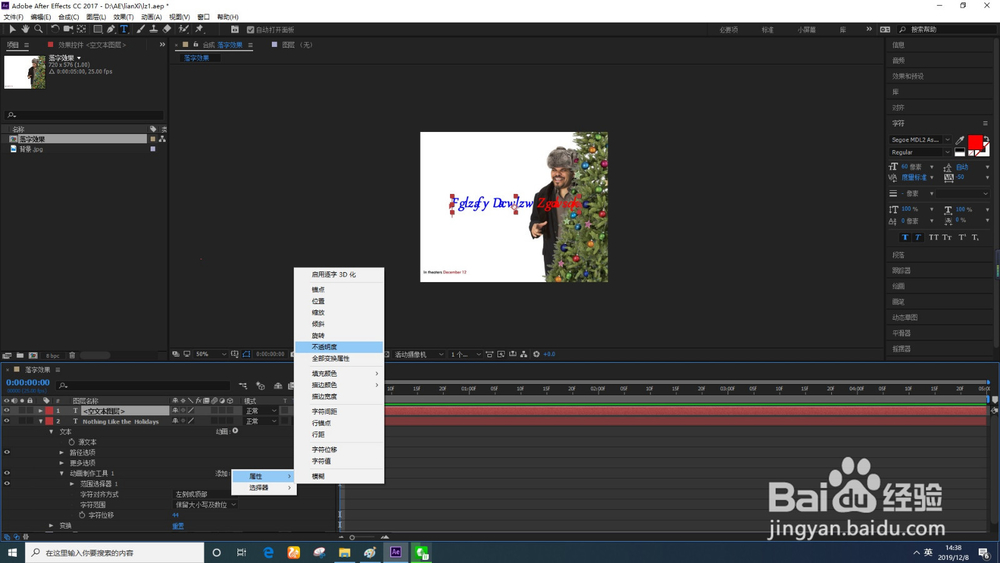The height and width of the screenshot is (563, 1000).
Task: Click the Windows Start button
Action: point(12,552)
